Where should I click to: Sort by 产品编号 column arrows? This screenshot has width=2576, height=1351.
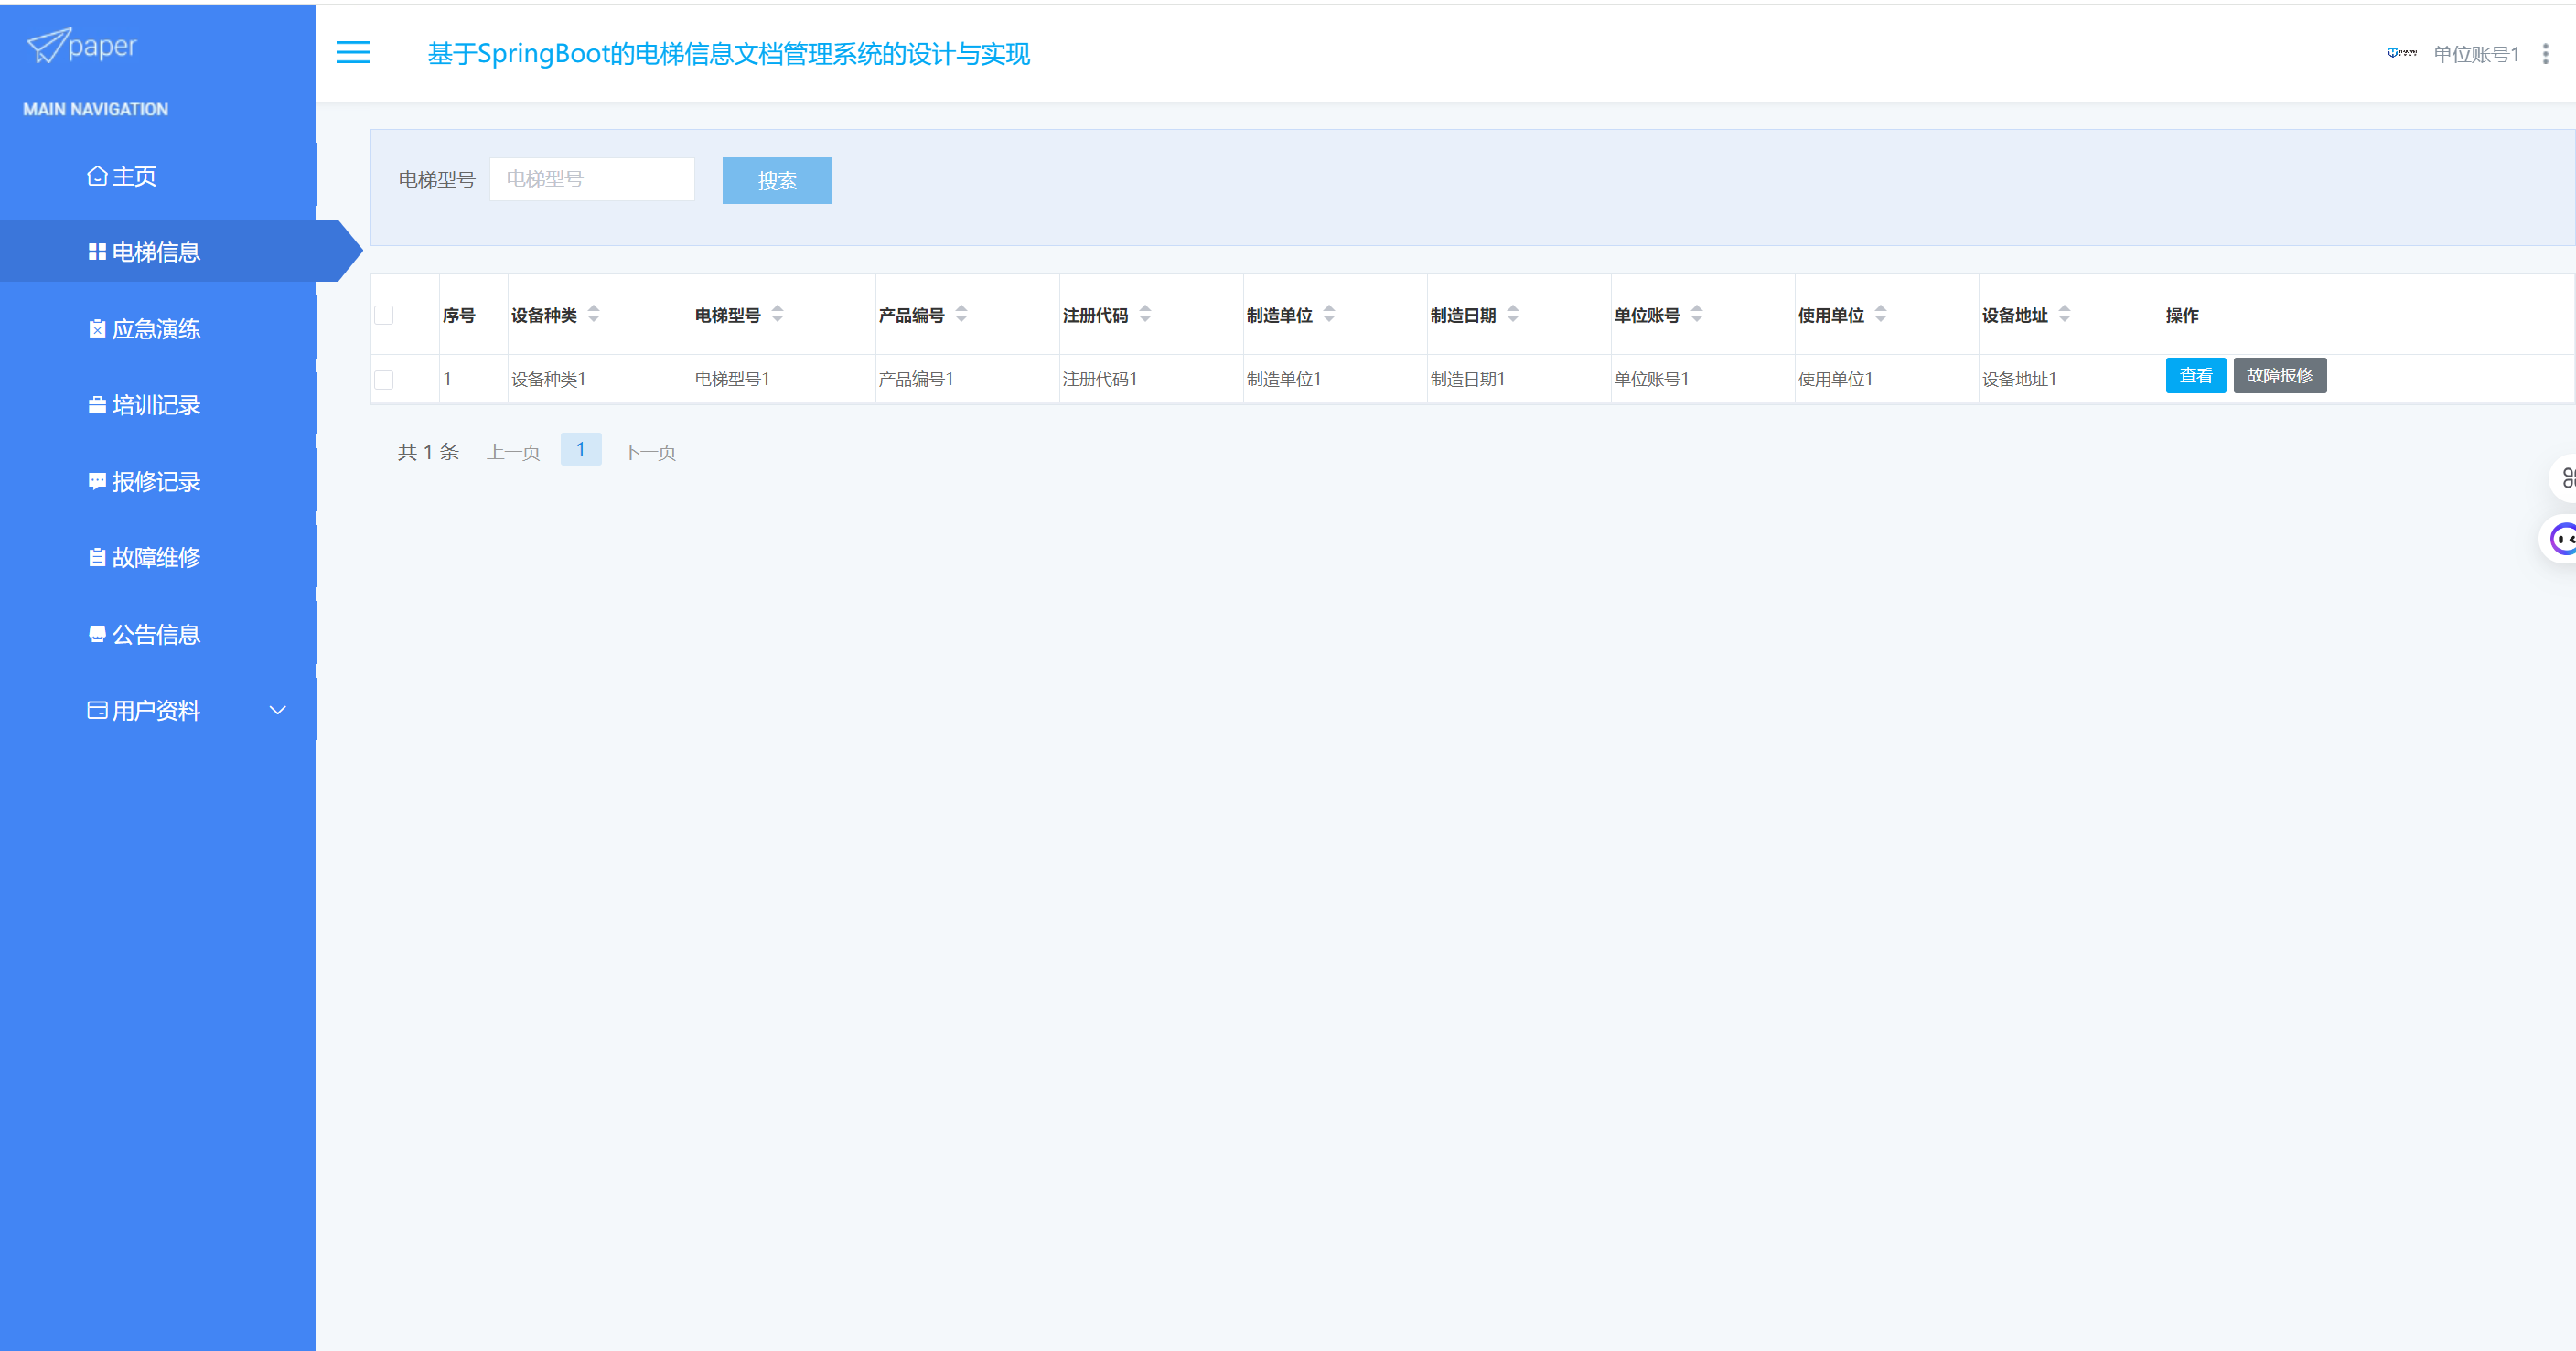962,314
